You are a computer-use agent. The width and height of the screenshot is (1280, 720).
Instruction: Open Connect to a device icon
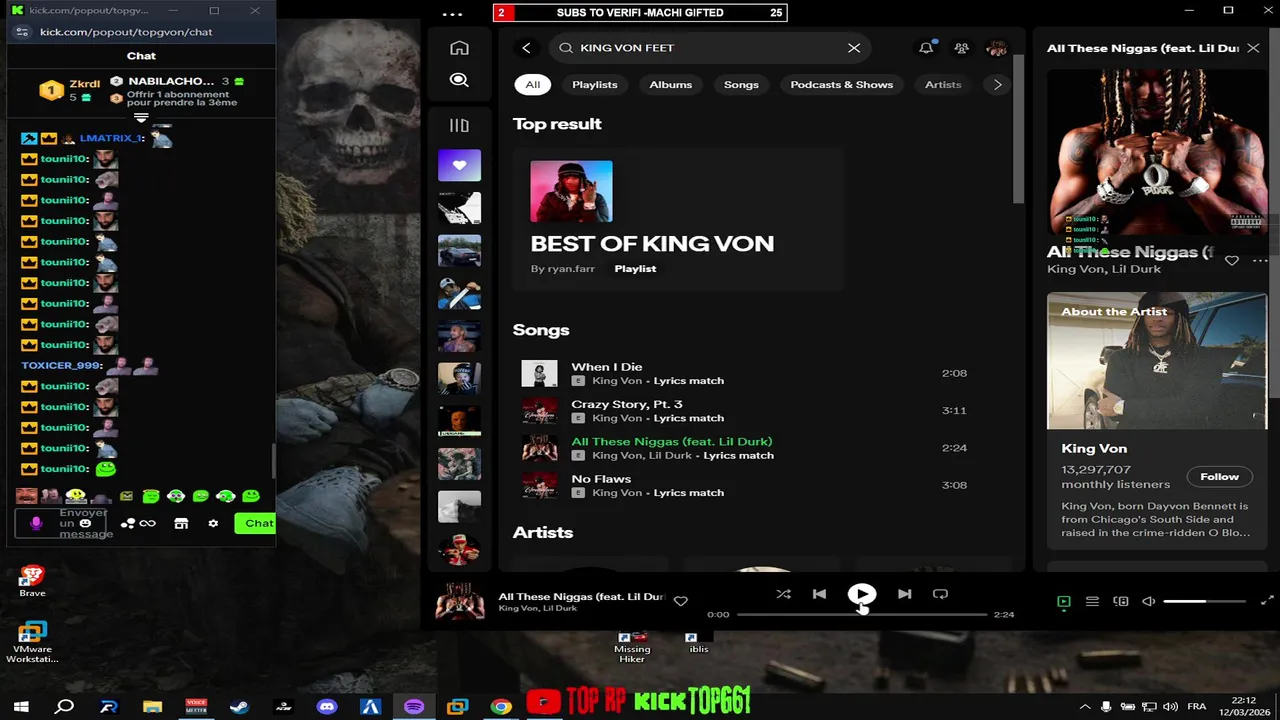point(1121,601)
